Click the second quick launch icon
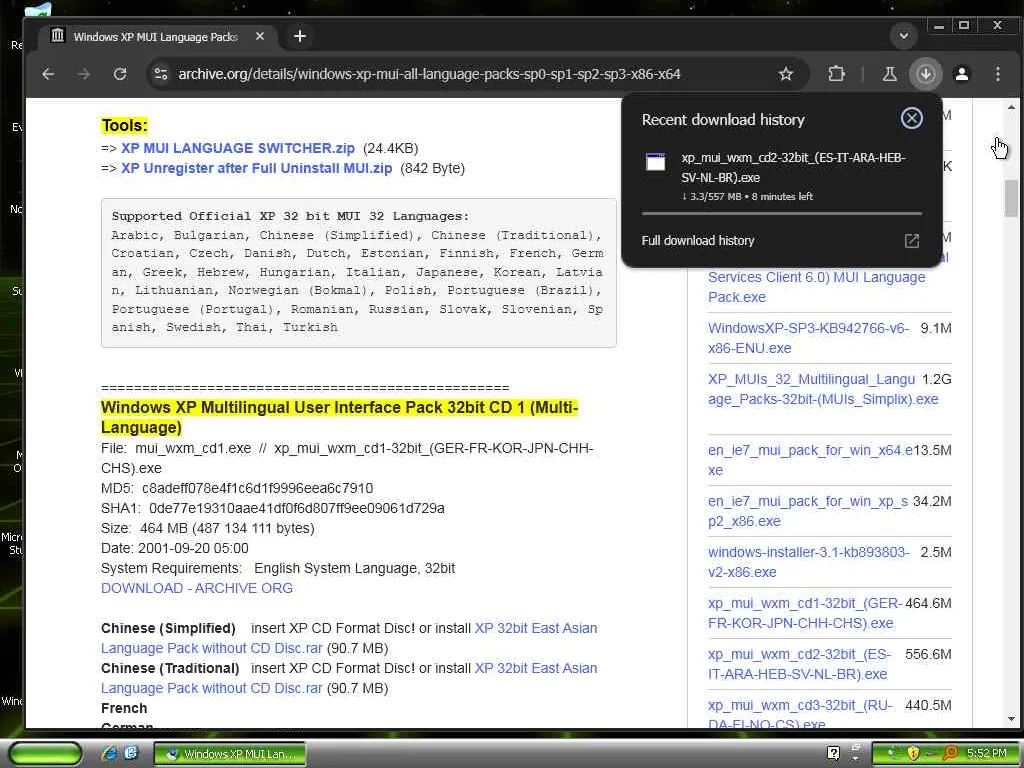1024x768 pixels. [131, 754]
